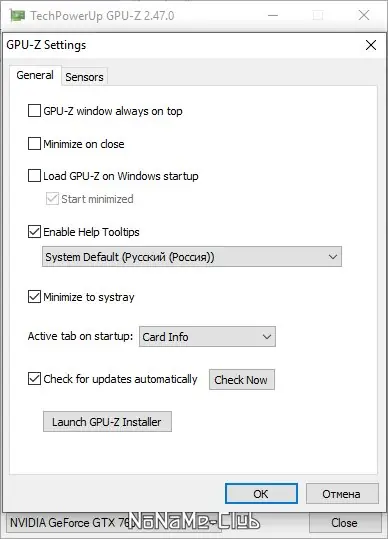Enable Load GPU-Z on Windows startup

(34, 176)
